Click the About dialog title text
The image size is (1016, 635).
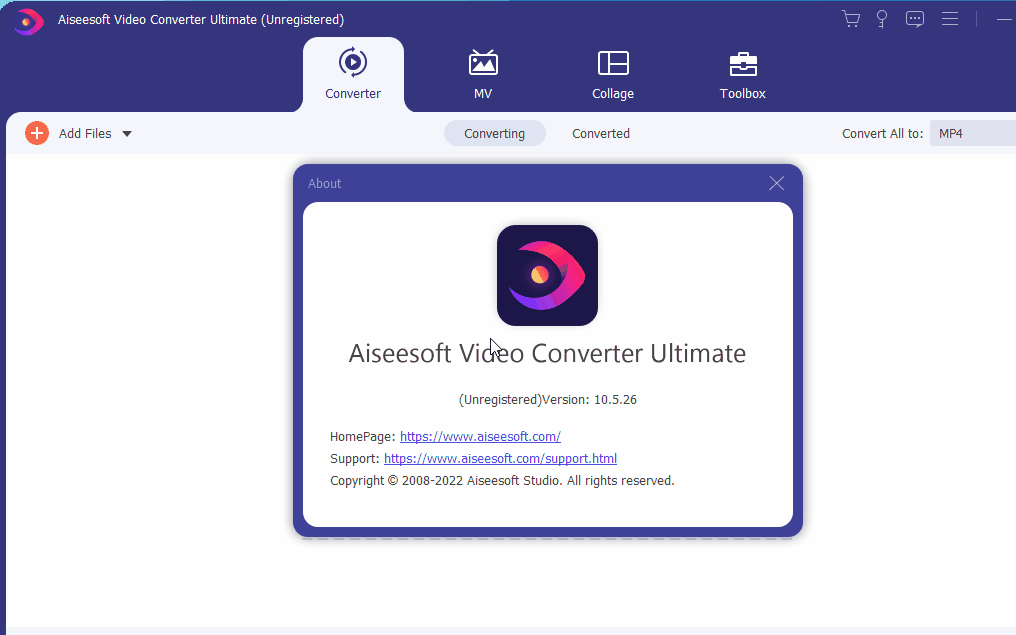pyautogui.click(x=324, y=183)
